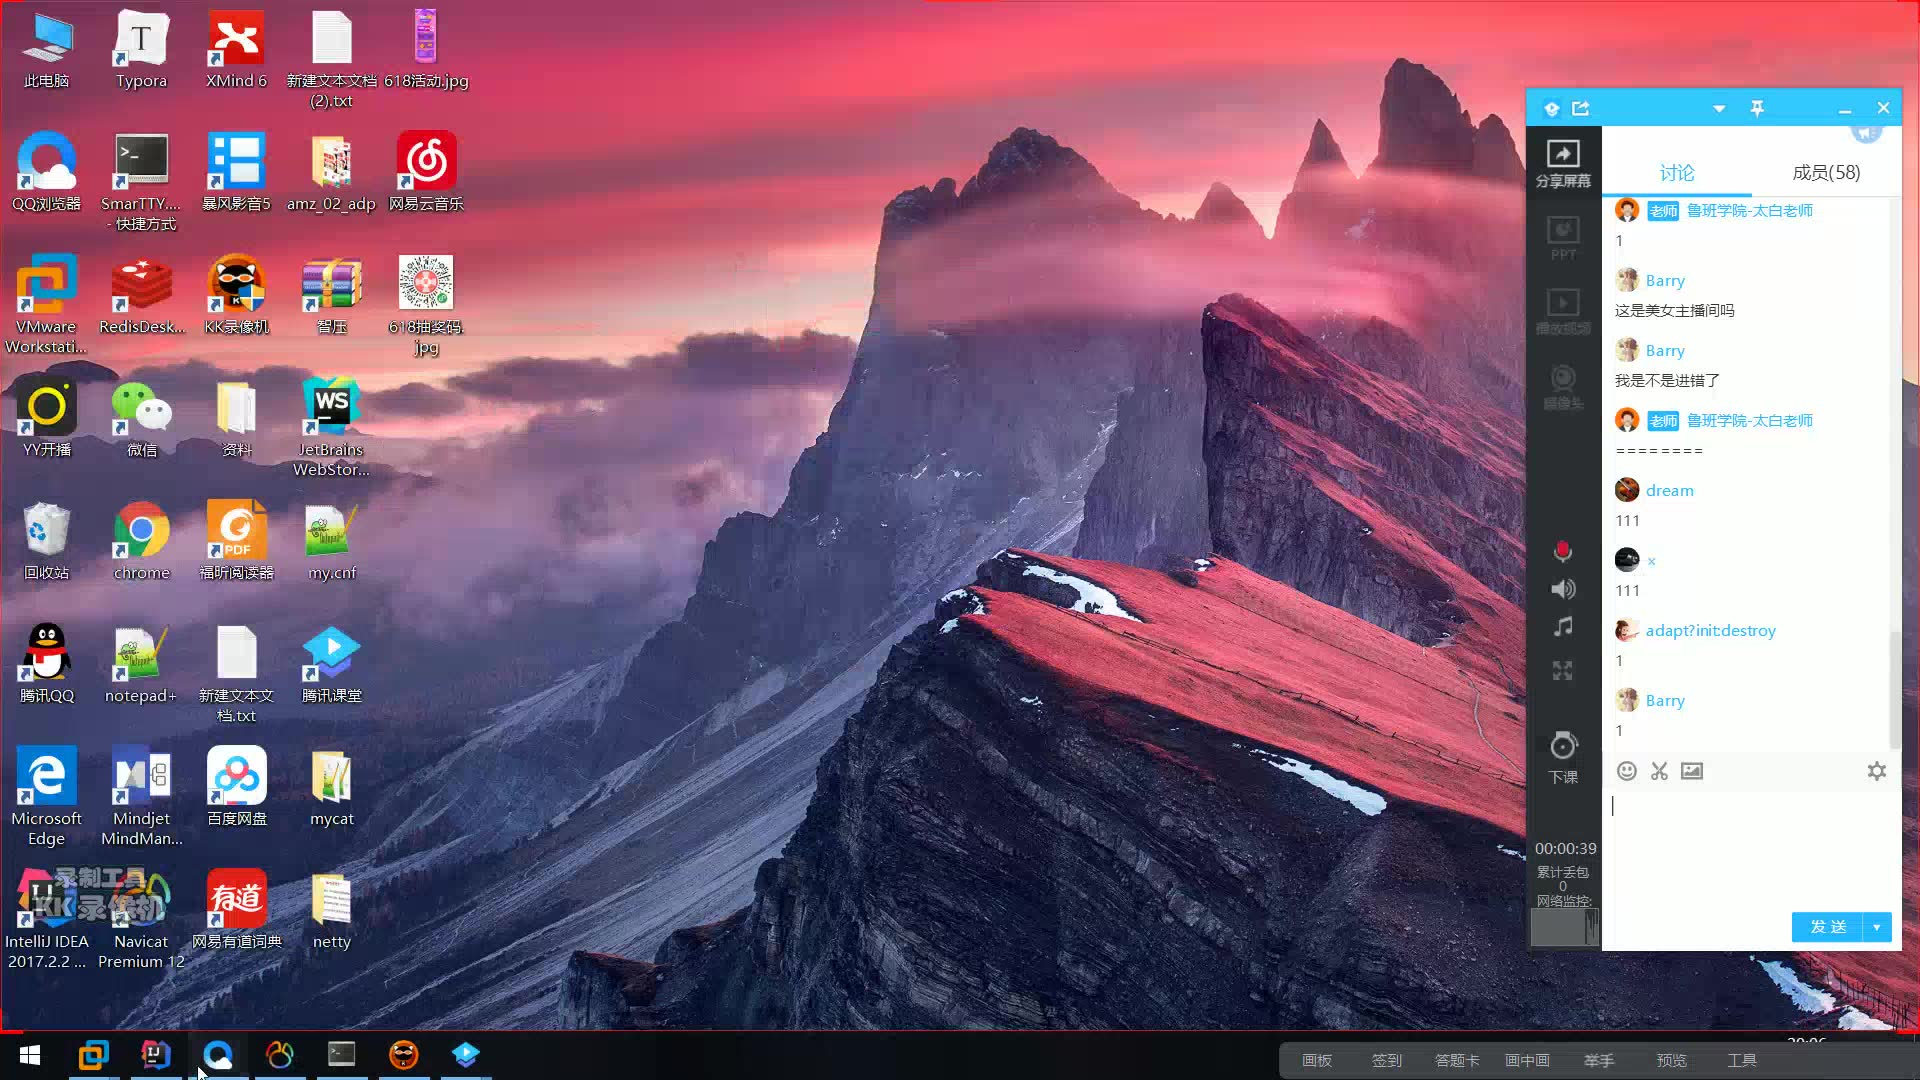Open the 画板 drawing board tool
The height and width of the screenshot is (1080, 1920).
pyautogui.click(x=1317, y=1060)
